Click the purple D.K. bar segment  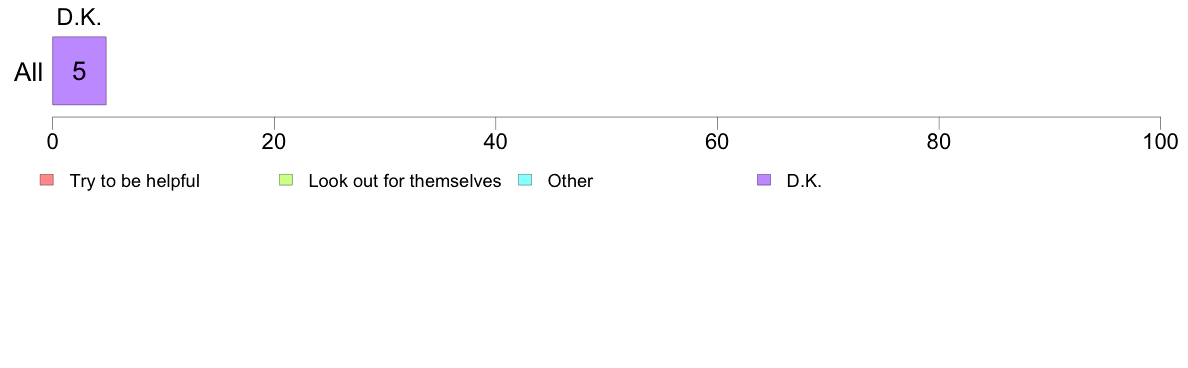point(79,70)
